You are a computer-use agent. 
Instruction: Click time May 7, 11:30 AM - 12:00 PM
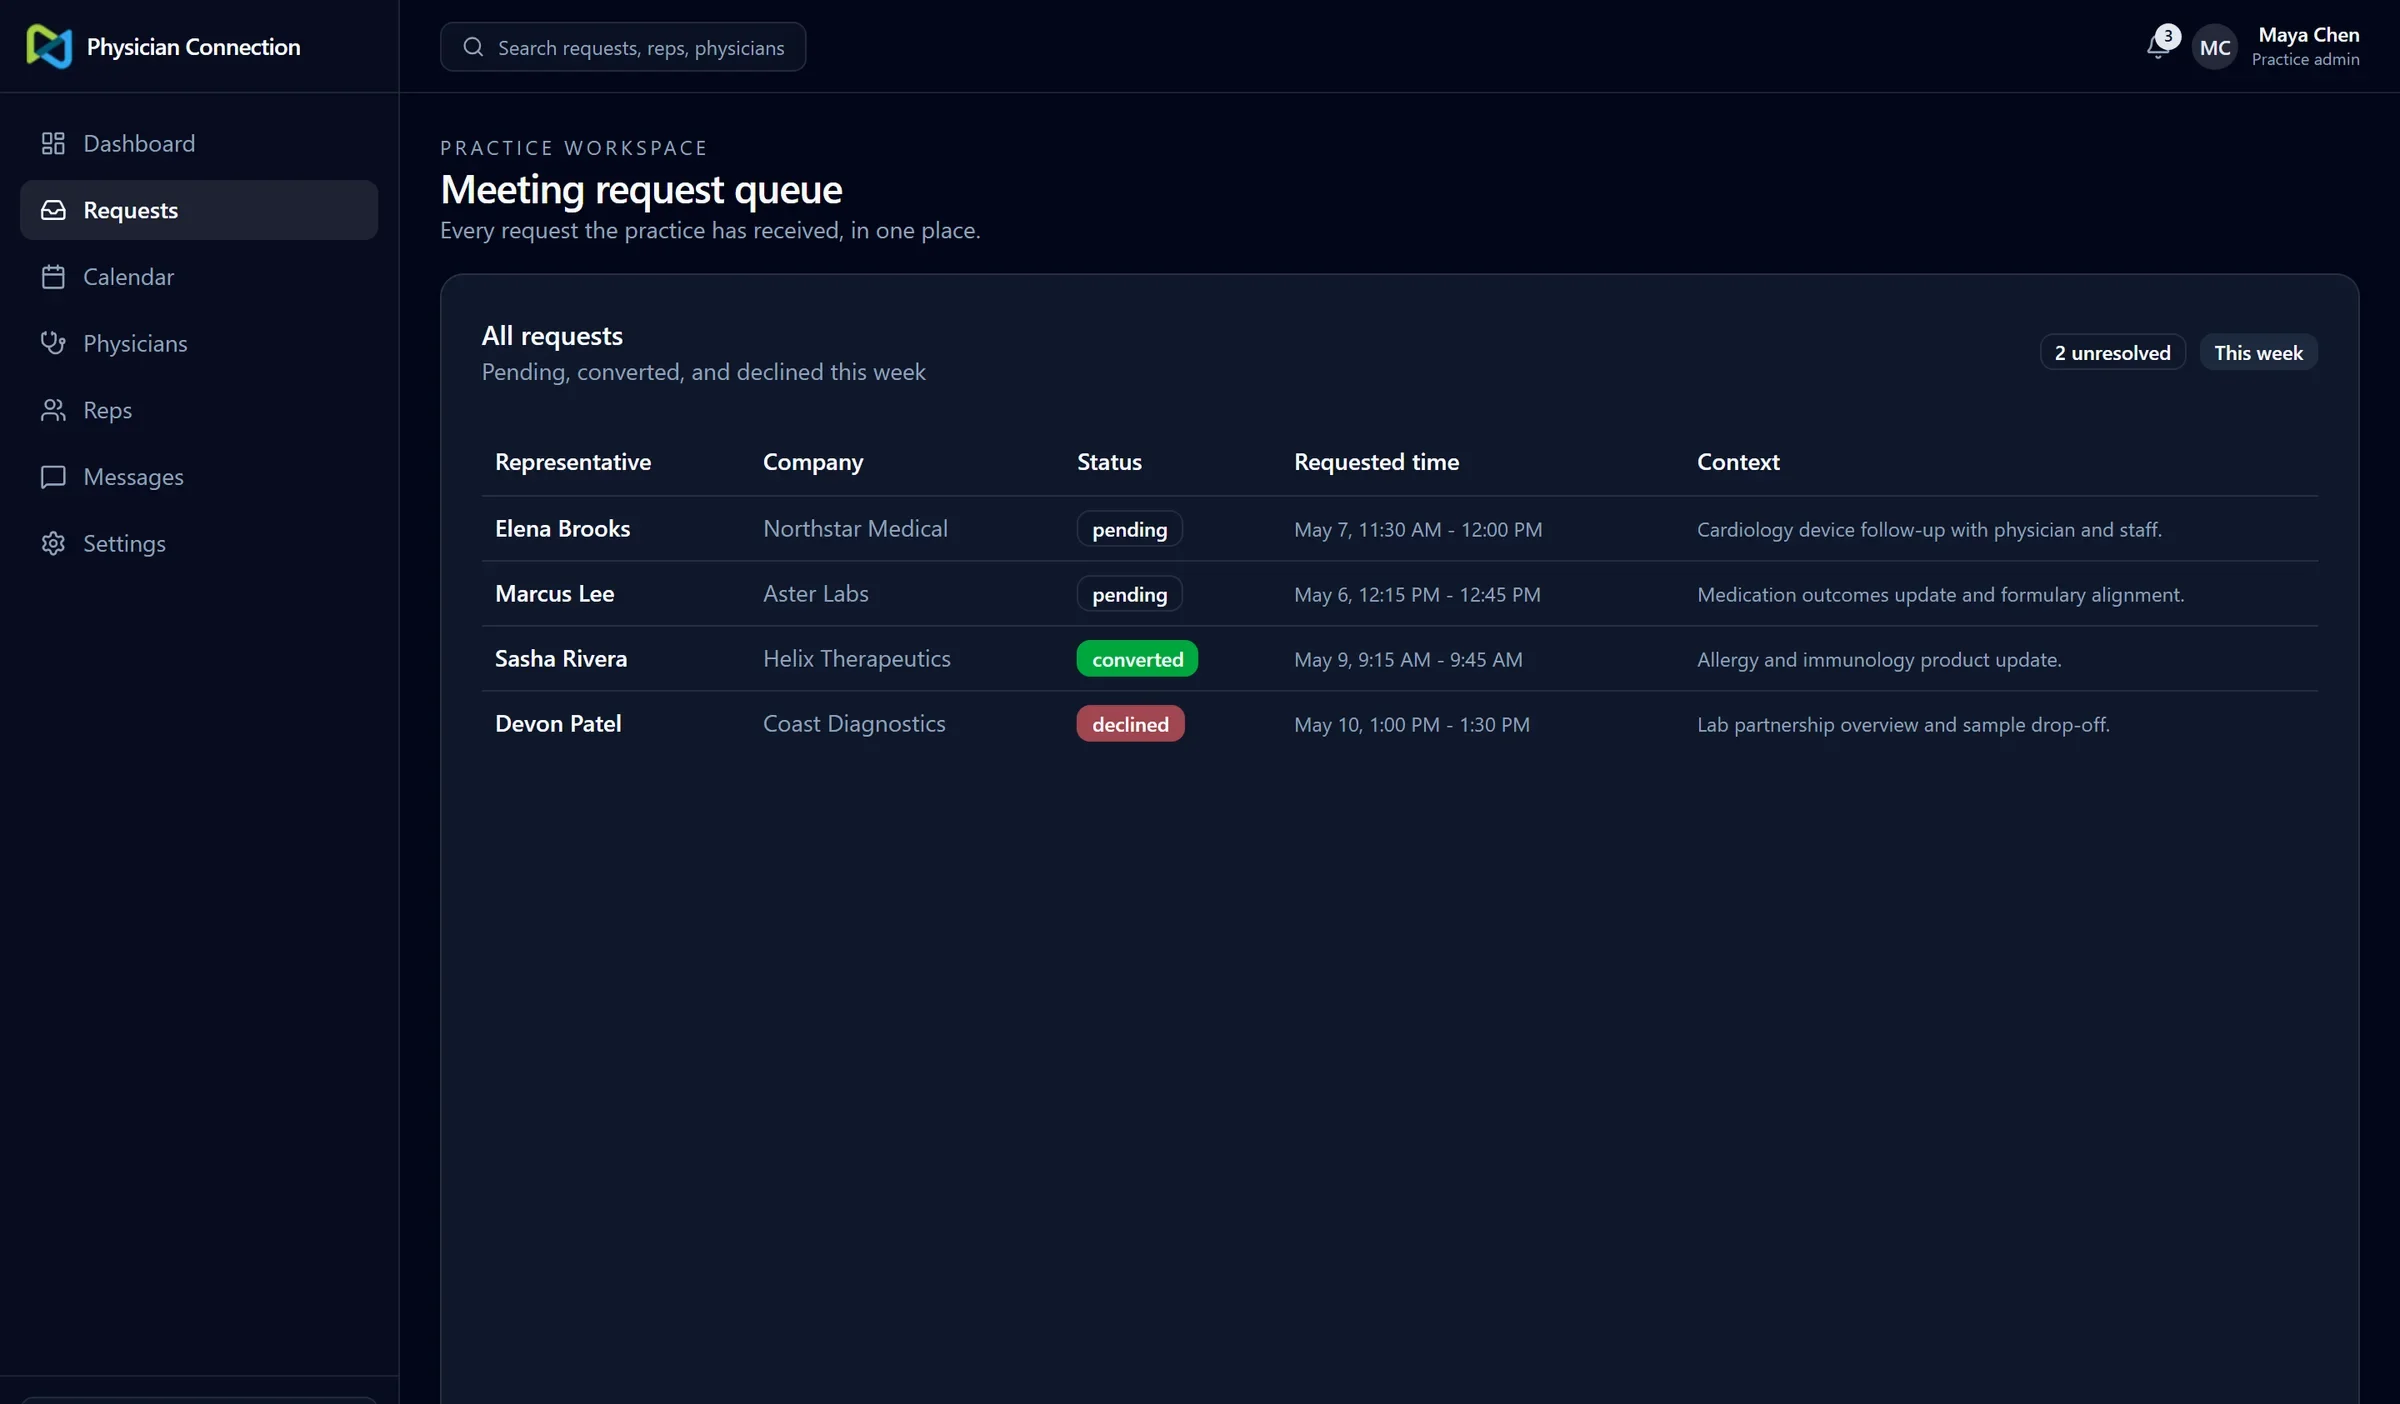tap(1418, 530)
